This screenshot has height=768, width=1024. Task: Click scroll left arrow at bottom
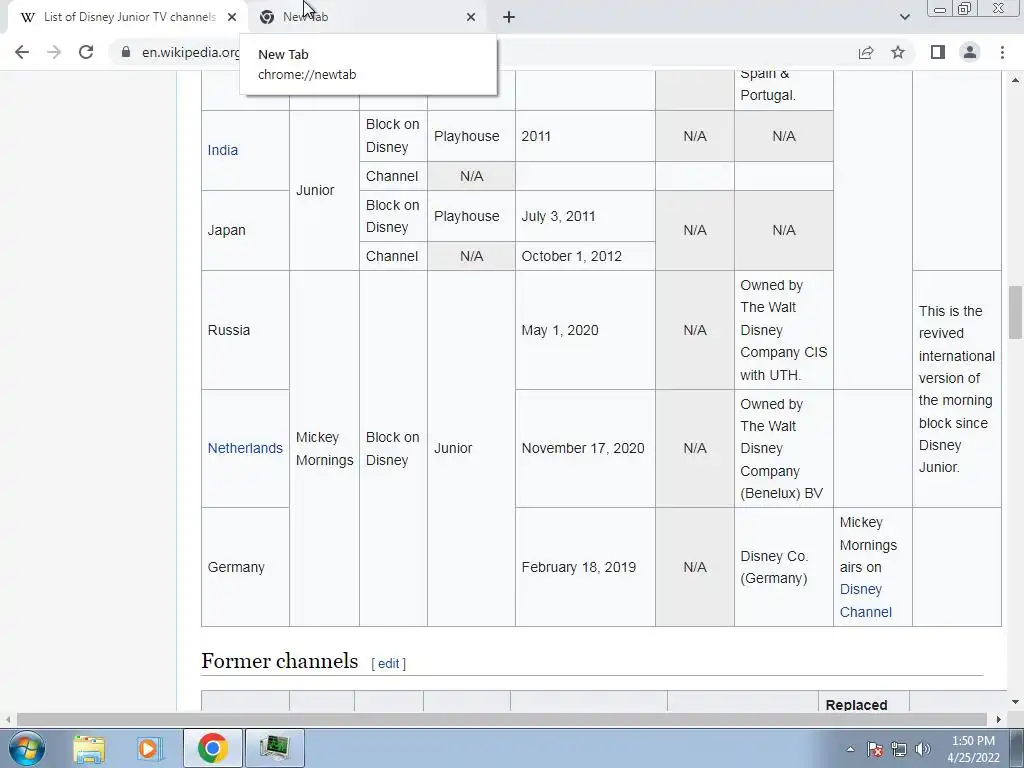7,719
